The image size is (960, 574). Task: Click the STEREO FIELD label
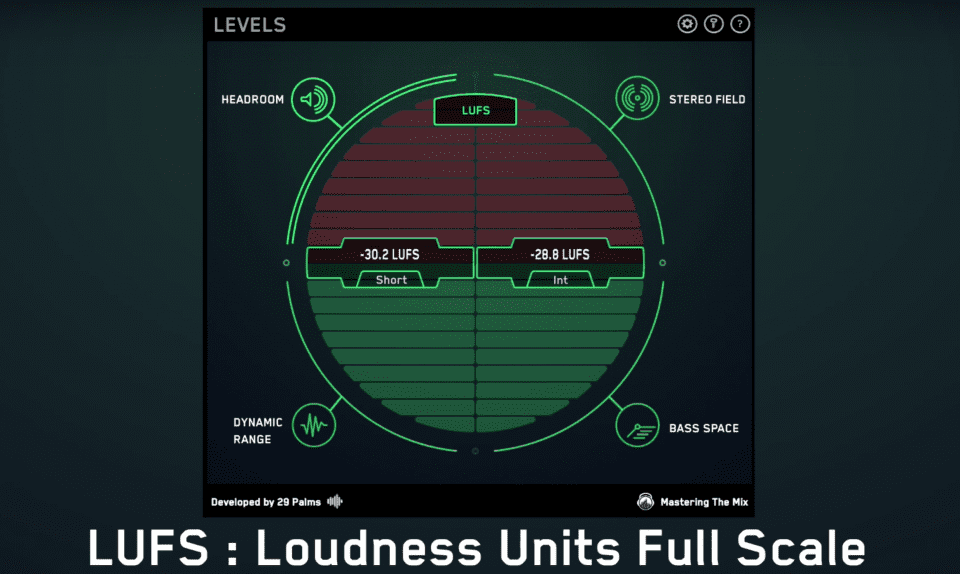tap(707, 100)
